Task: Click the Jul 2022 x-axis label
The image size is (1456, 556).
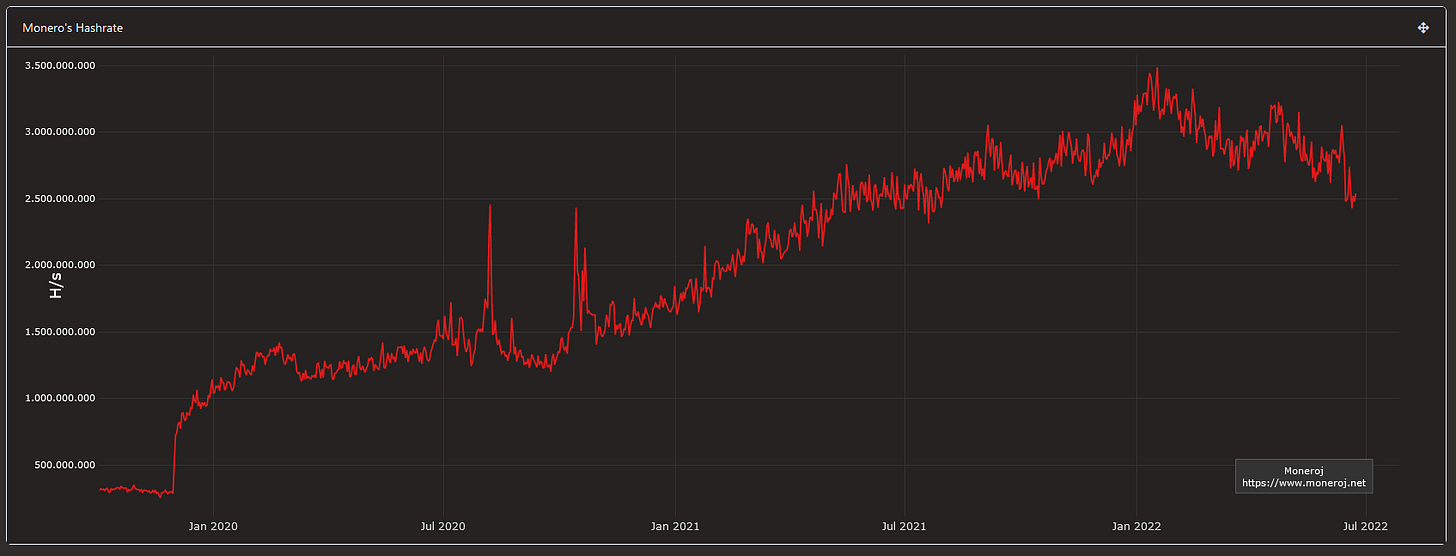Action: (x=1365, y=525)
